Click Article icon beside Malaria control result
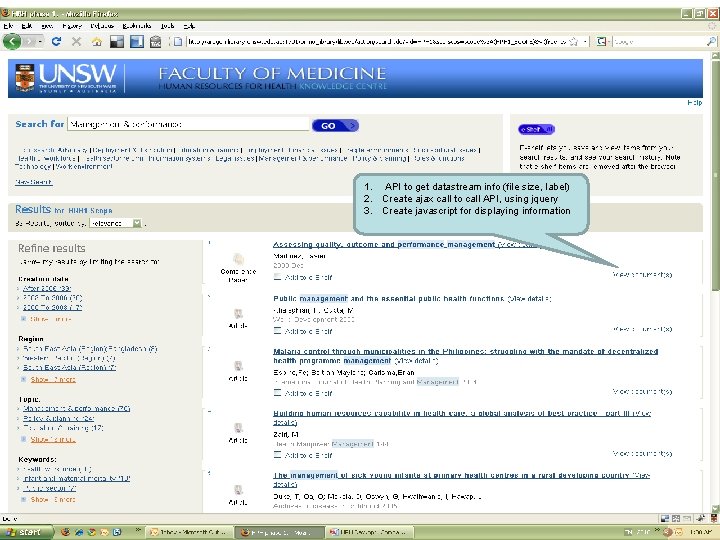This screenshot has height=540, width=720. point(238,366)
